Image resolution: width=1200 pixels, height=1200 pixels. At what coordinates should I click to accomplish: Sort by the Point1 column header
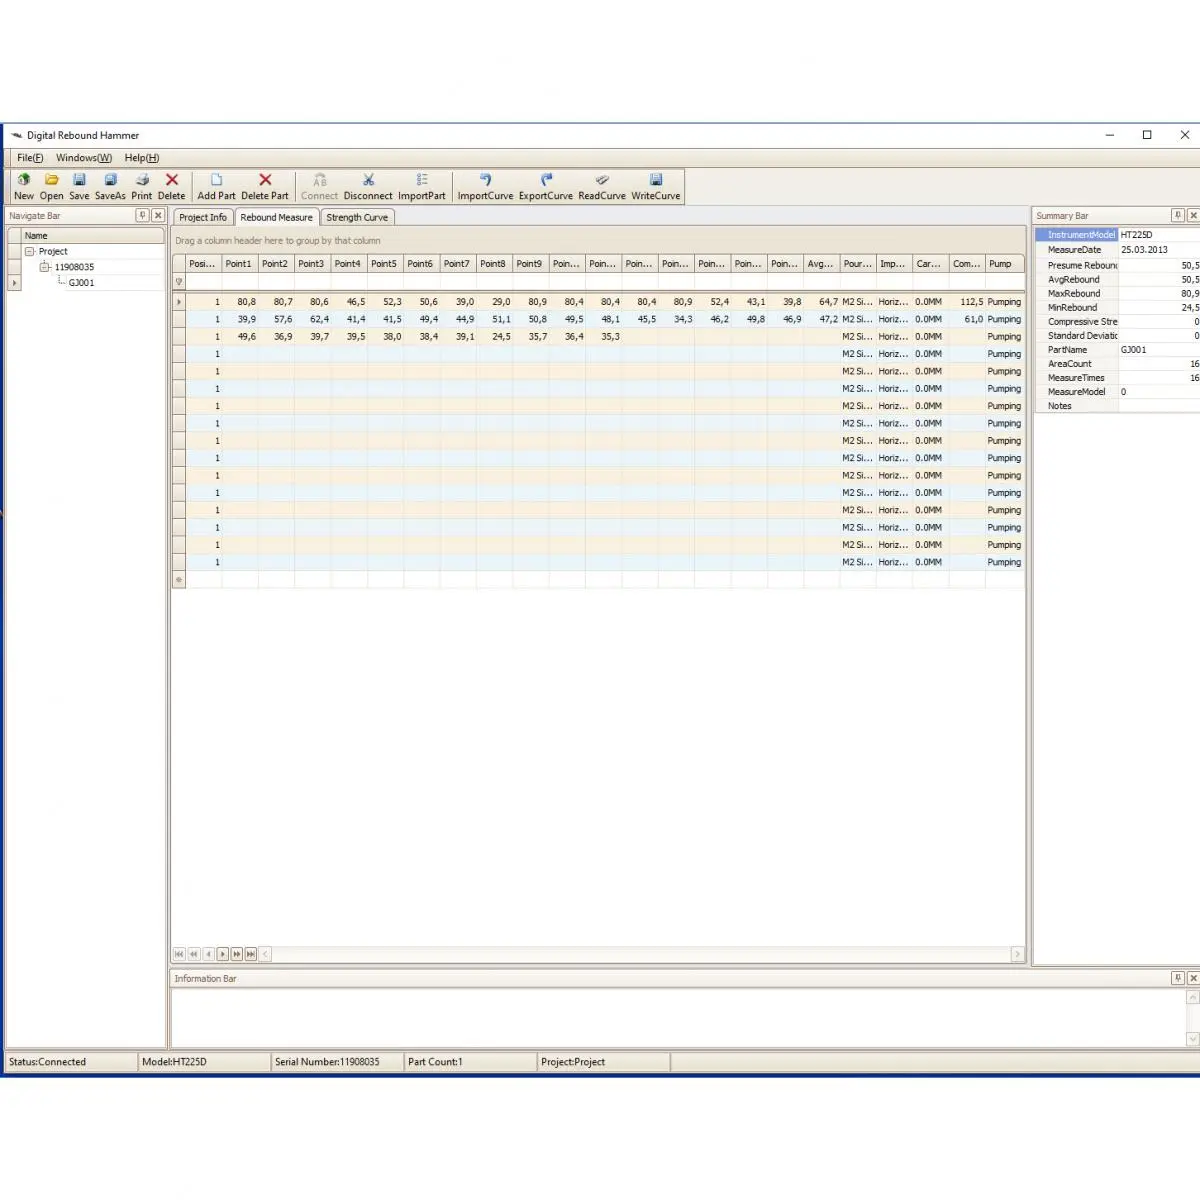pos(239,264)
